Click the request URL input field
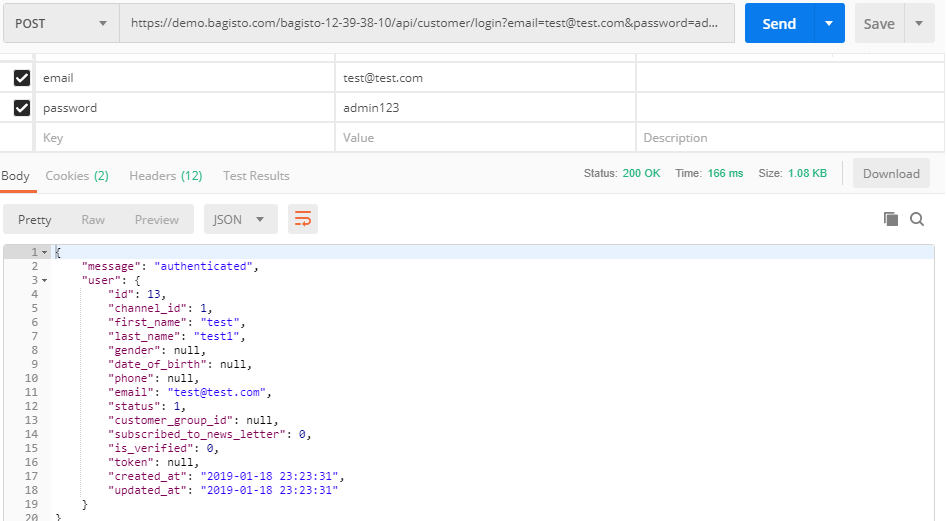The height and width of the screenshot is (521, 947). click(x=425, y=24)
